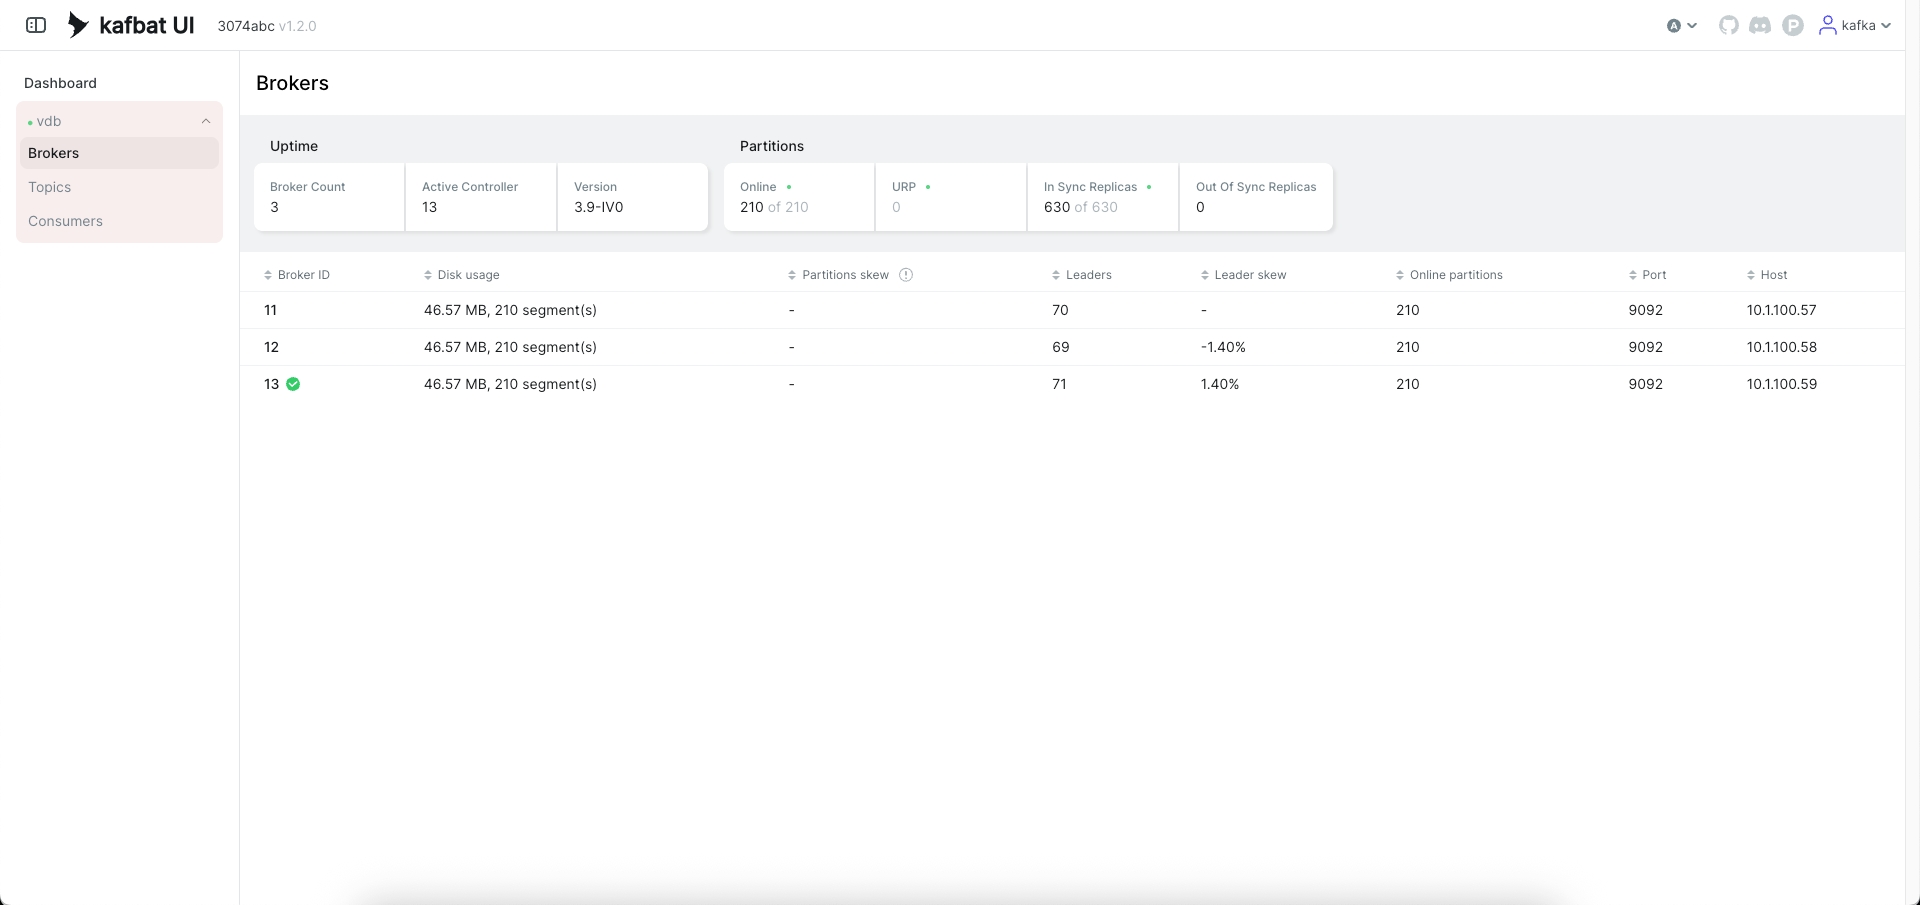Open the theme selector dropdown

[1681, 25]
